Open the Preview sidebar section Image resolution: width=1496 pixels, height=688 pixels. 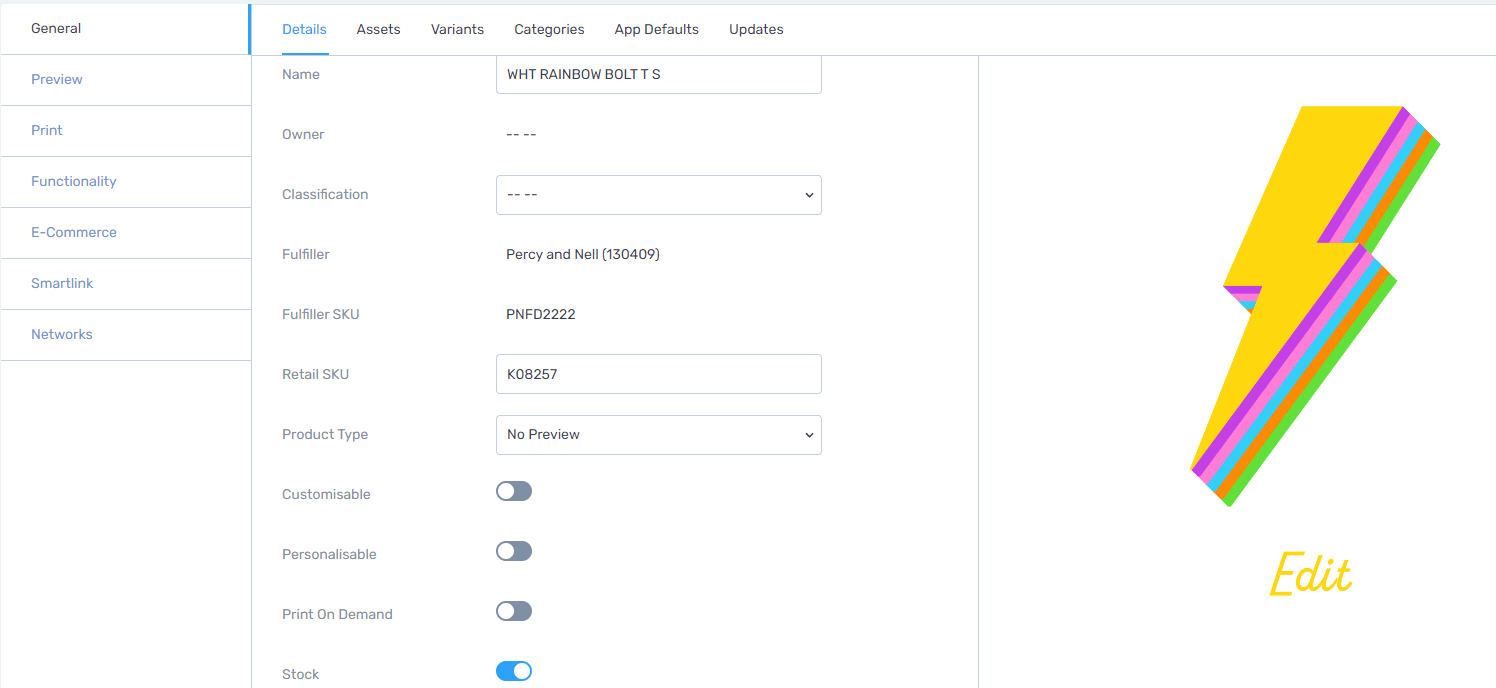[x=125, y=80]
